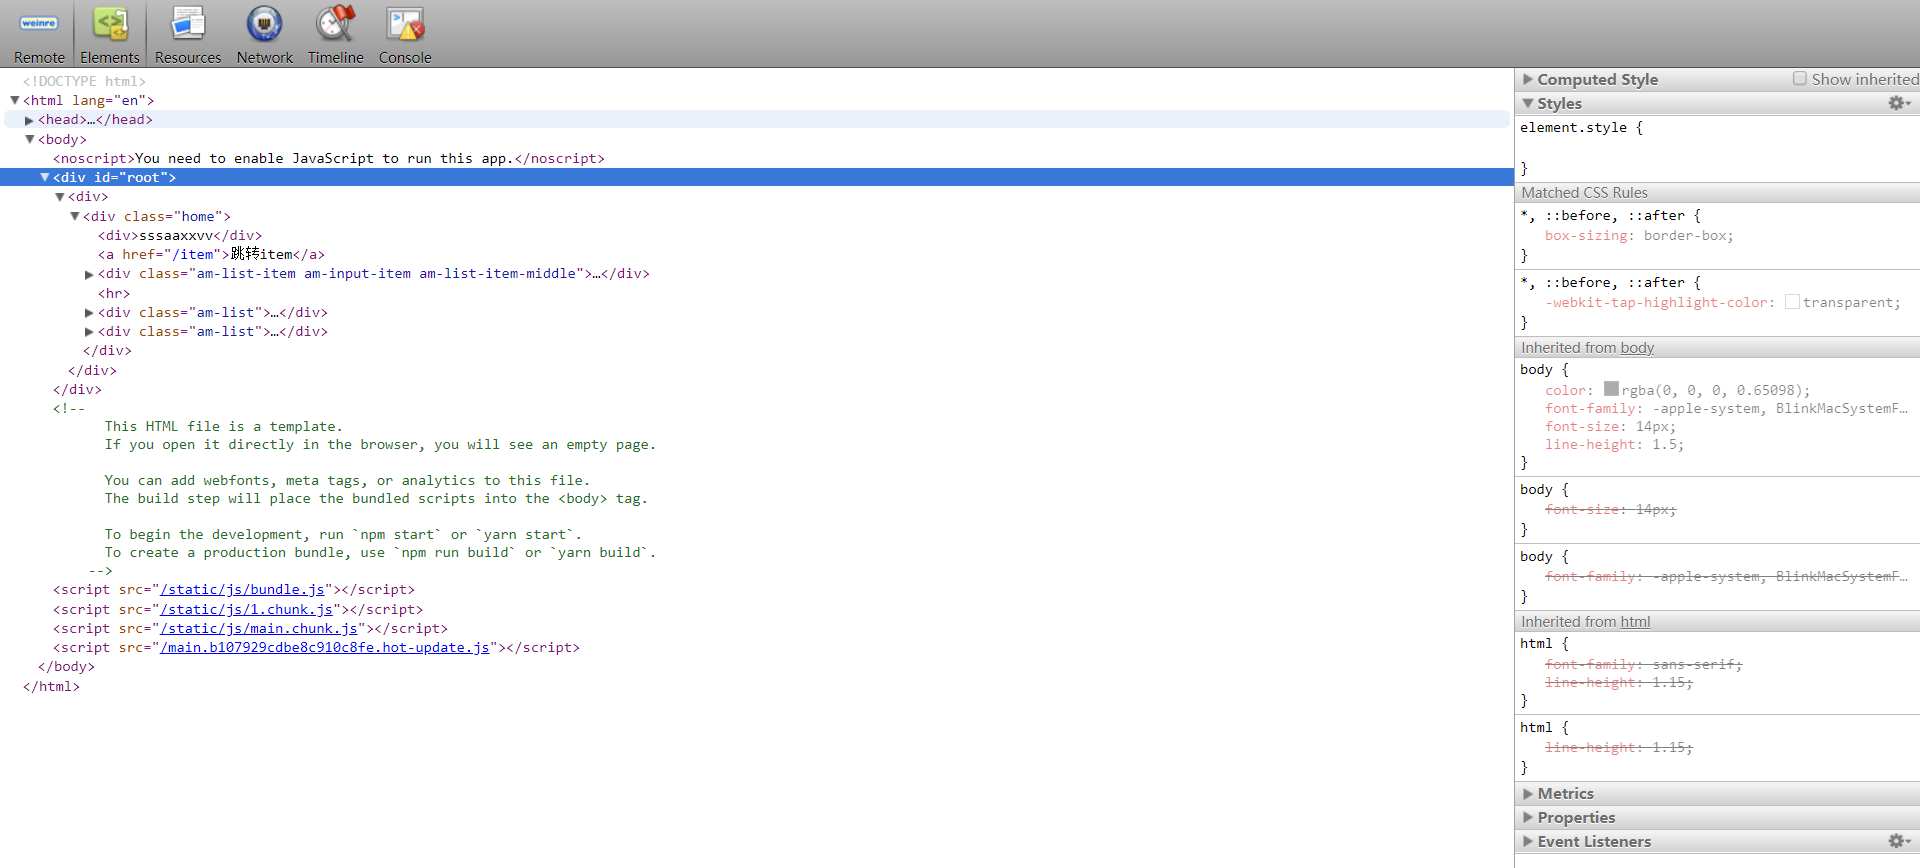
Task: Expand the Computed Style section
Action: pos(1528,79)
